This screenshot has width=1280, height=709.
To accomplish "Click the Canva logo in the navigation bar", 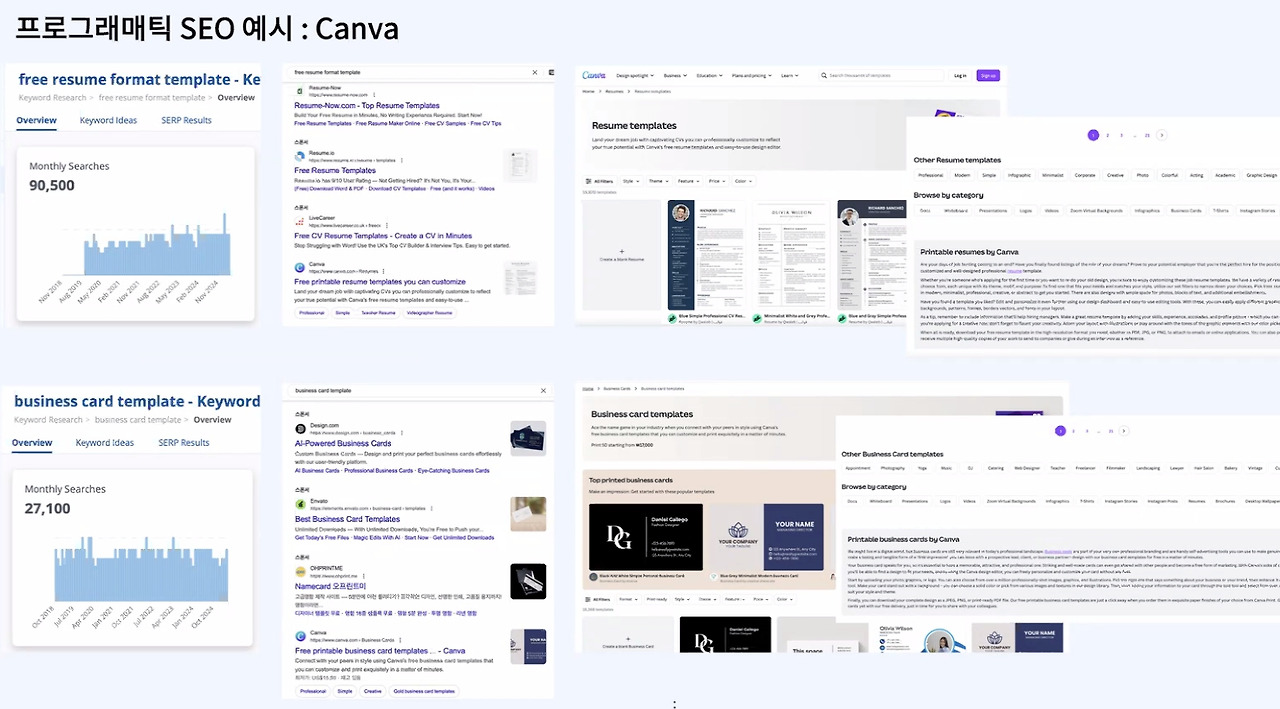I will click(x=594, y=75).
